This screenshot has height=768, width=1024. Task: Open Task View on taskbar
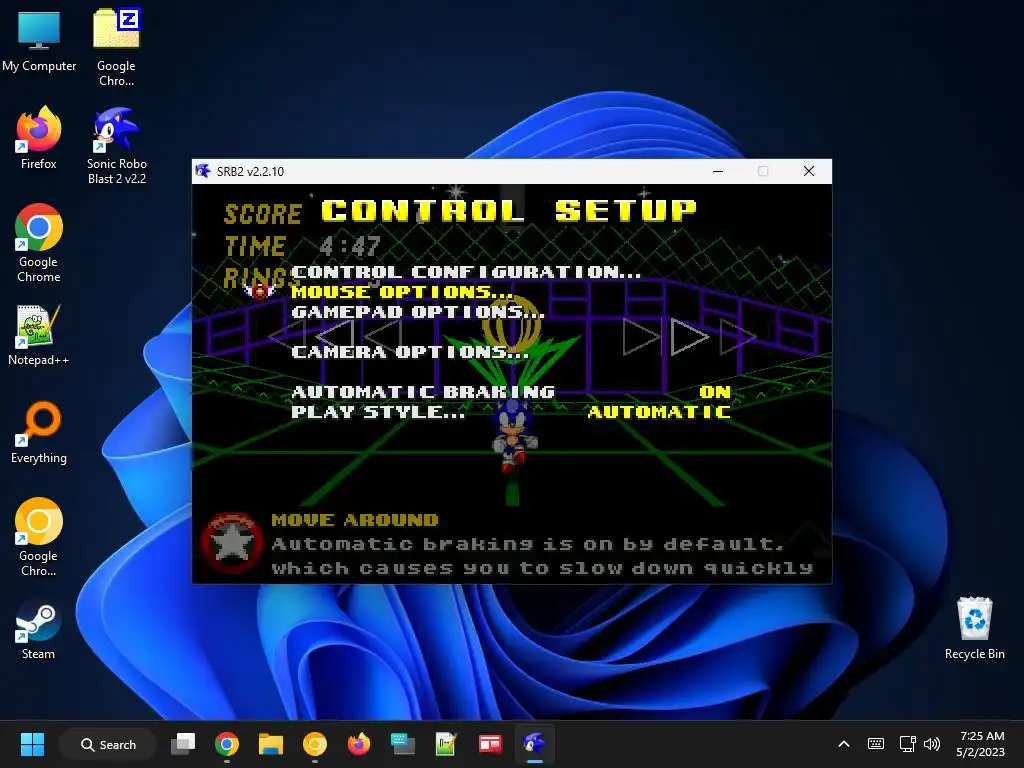tap(183, 744)
